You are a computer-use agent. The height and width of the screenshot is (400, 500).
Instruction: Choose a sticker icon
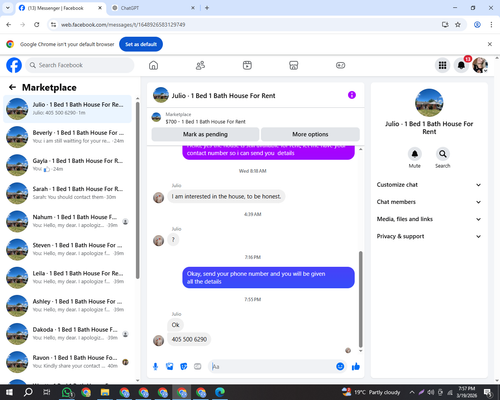click(x=184, y=367)
